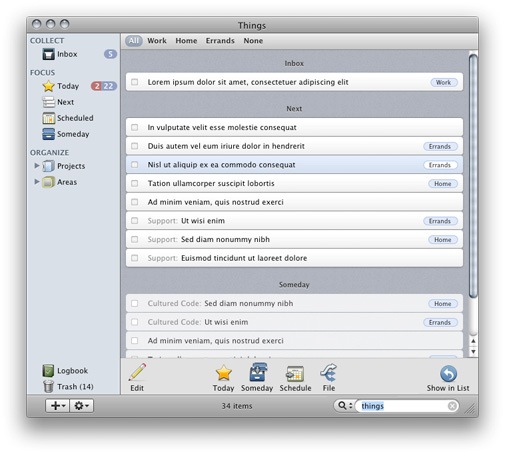Filter tasks by the Errands tag
Viewport: 505px width, 454px height.
click(x=220, y=41)
